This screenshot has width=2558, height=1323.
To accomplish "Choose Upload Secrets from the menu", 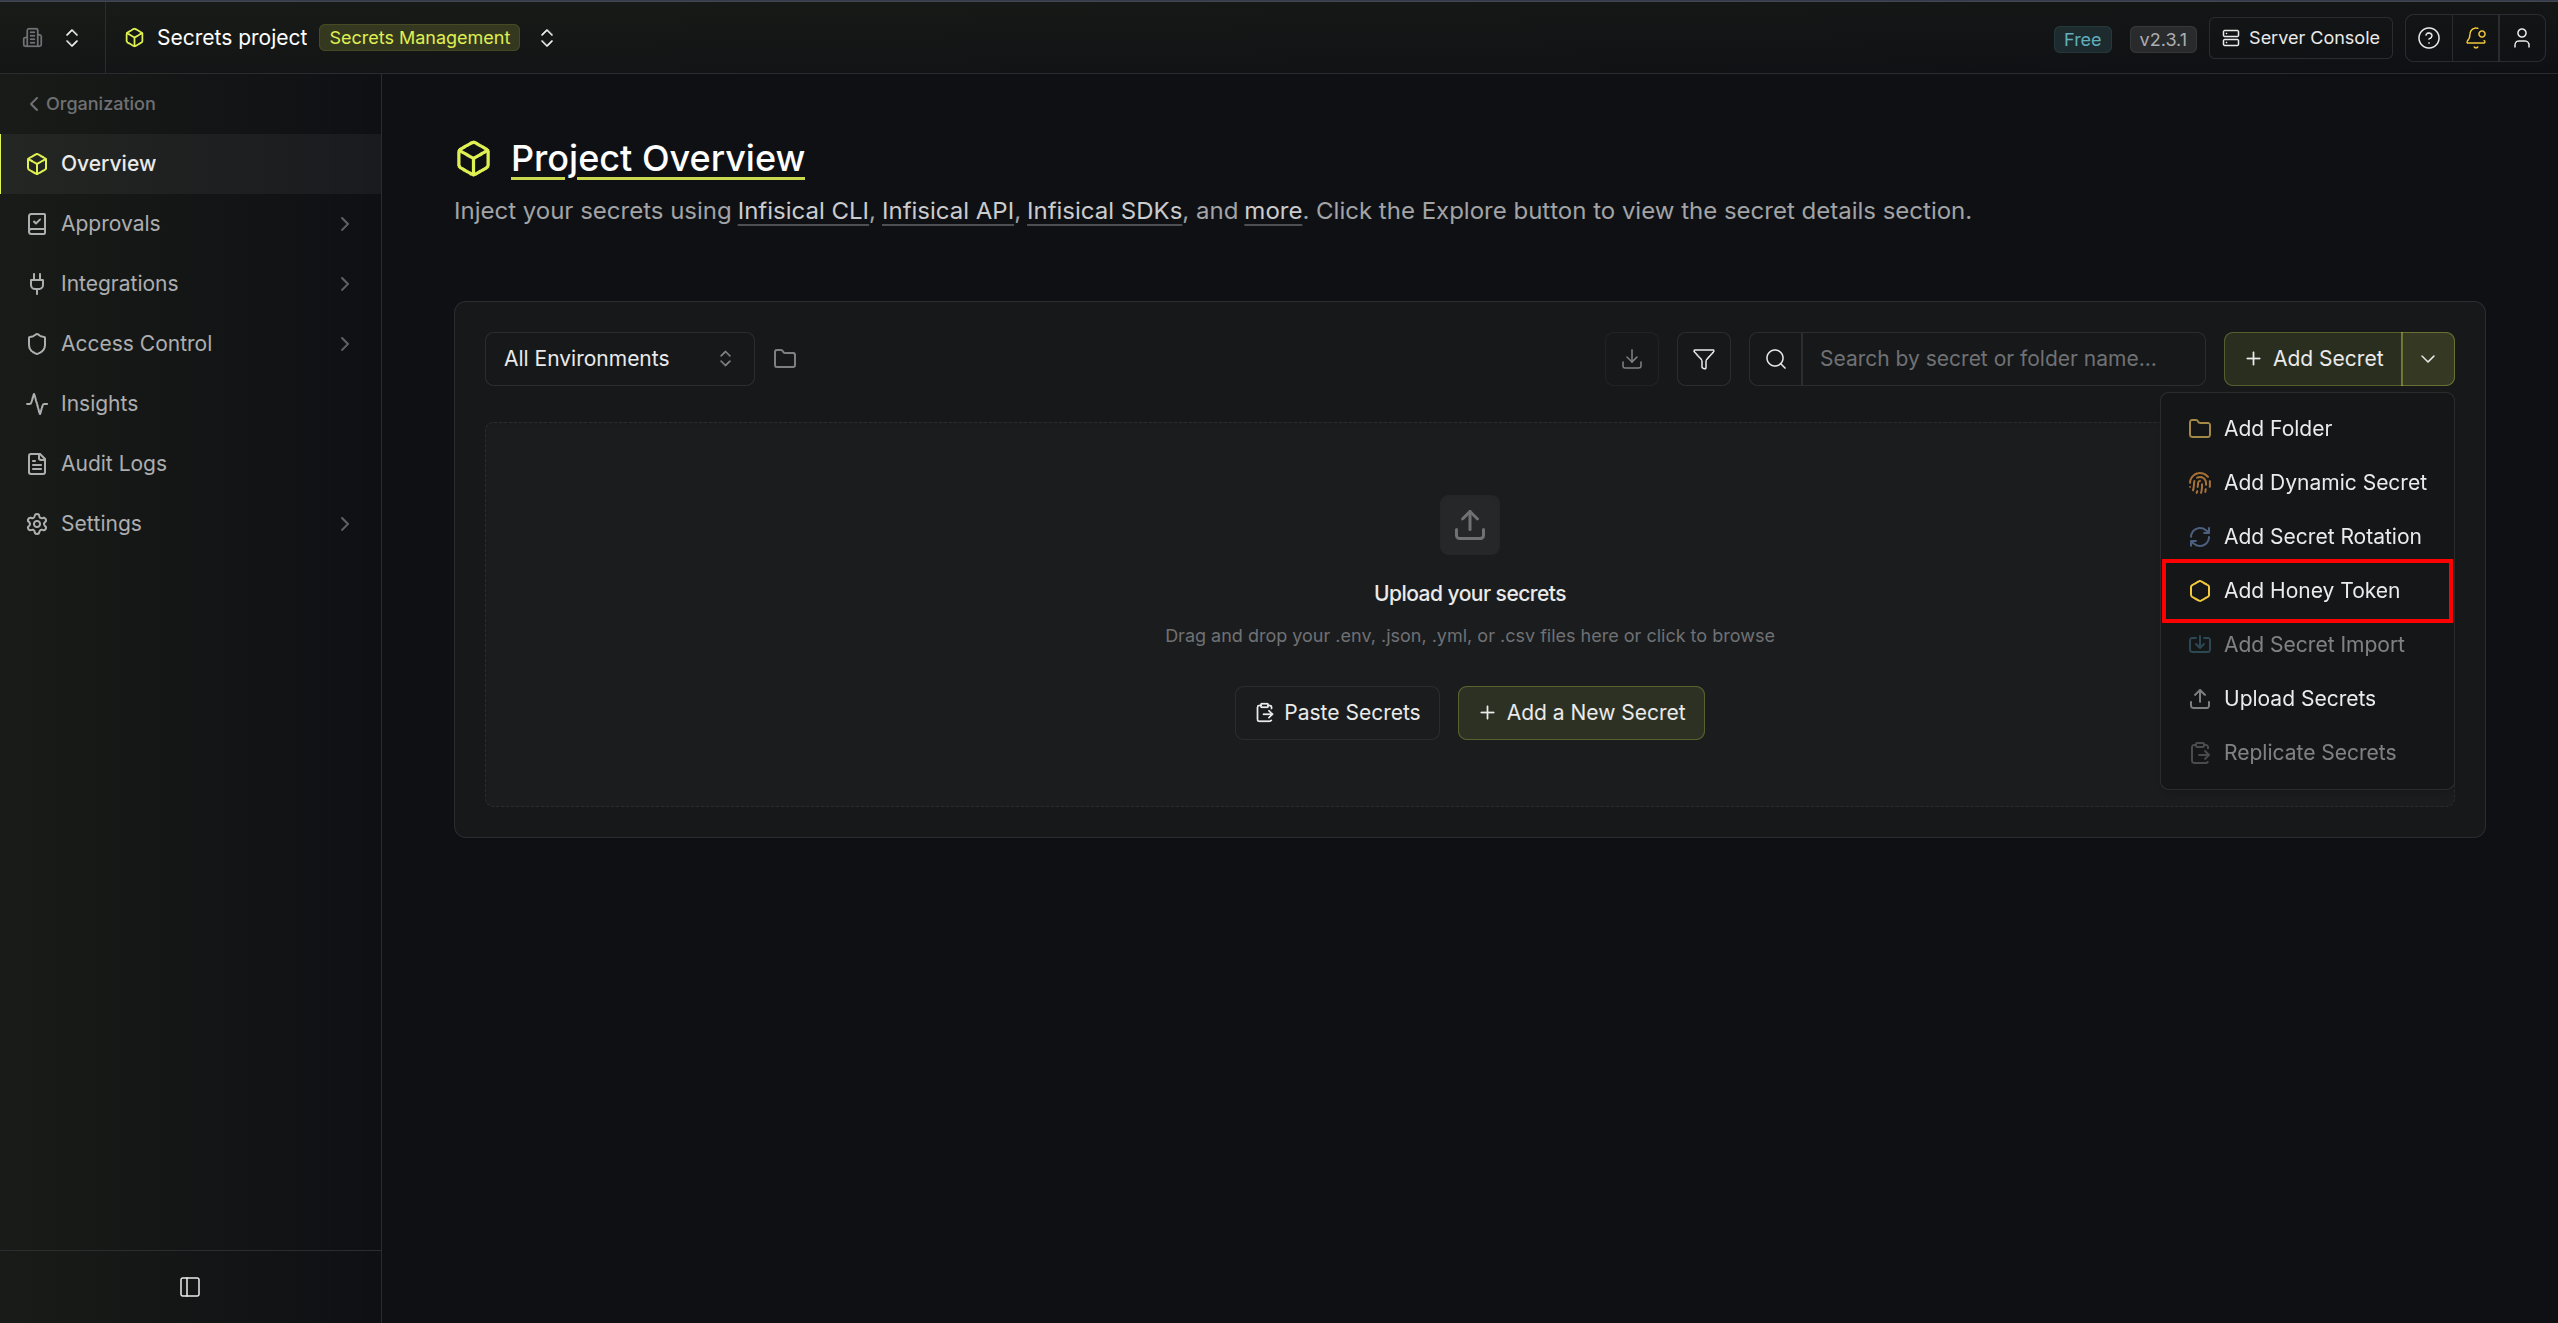I will tap(2308, 699).
